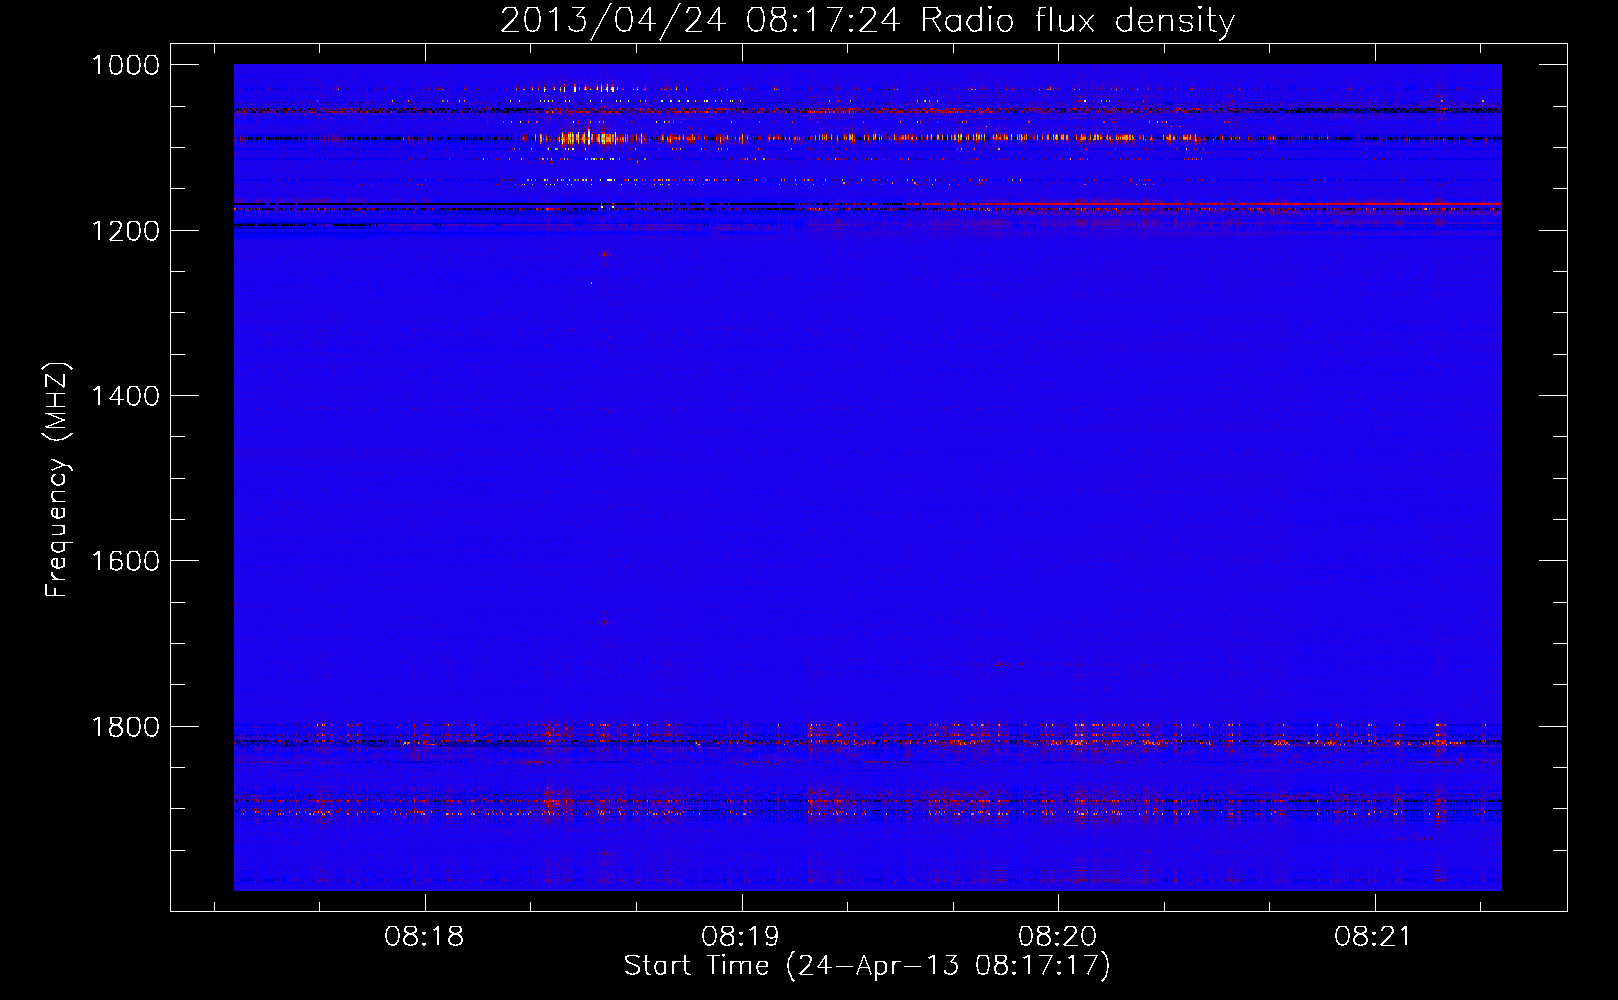Select the 1400 frequency tick label
1618x1000 pixels.
coord(125,396)
